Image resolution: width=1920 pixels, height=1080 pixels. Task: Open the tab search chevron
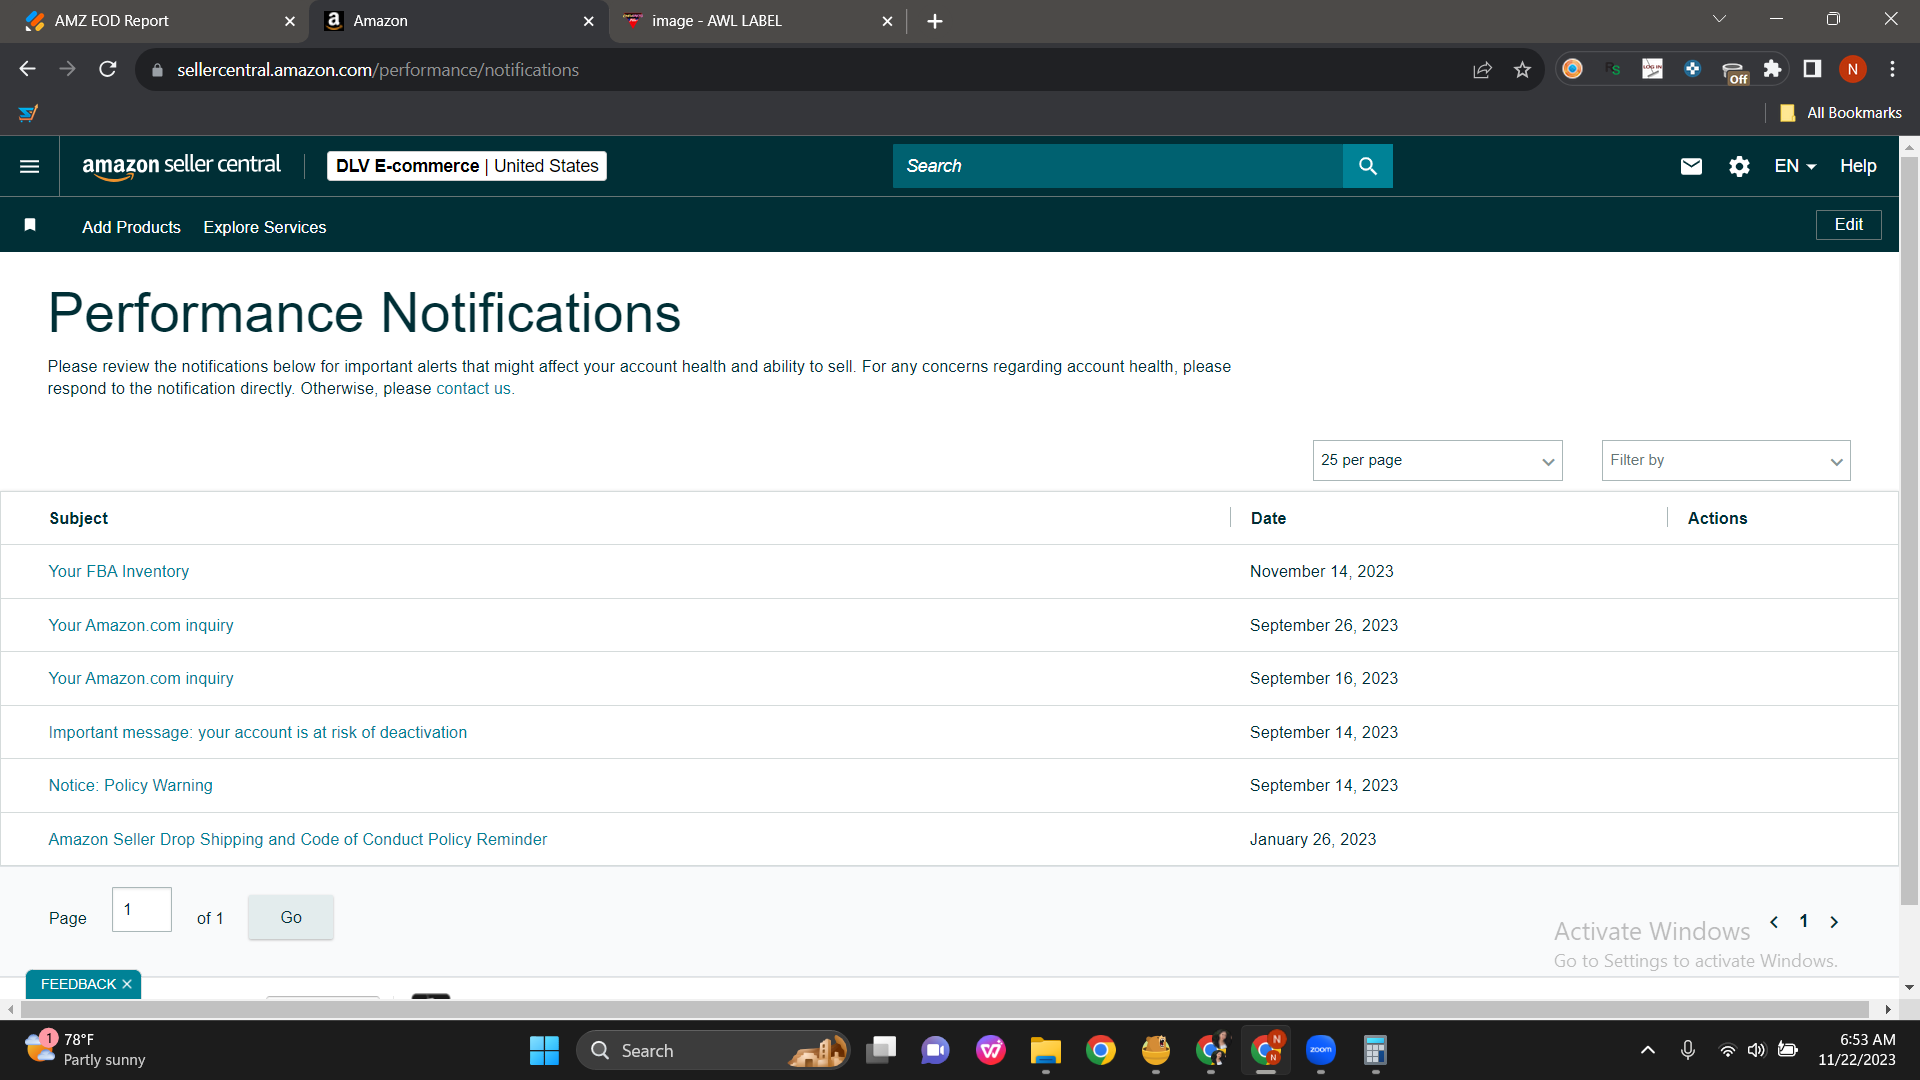pos(1720,20)
